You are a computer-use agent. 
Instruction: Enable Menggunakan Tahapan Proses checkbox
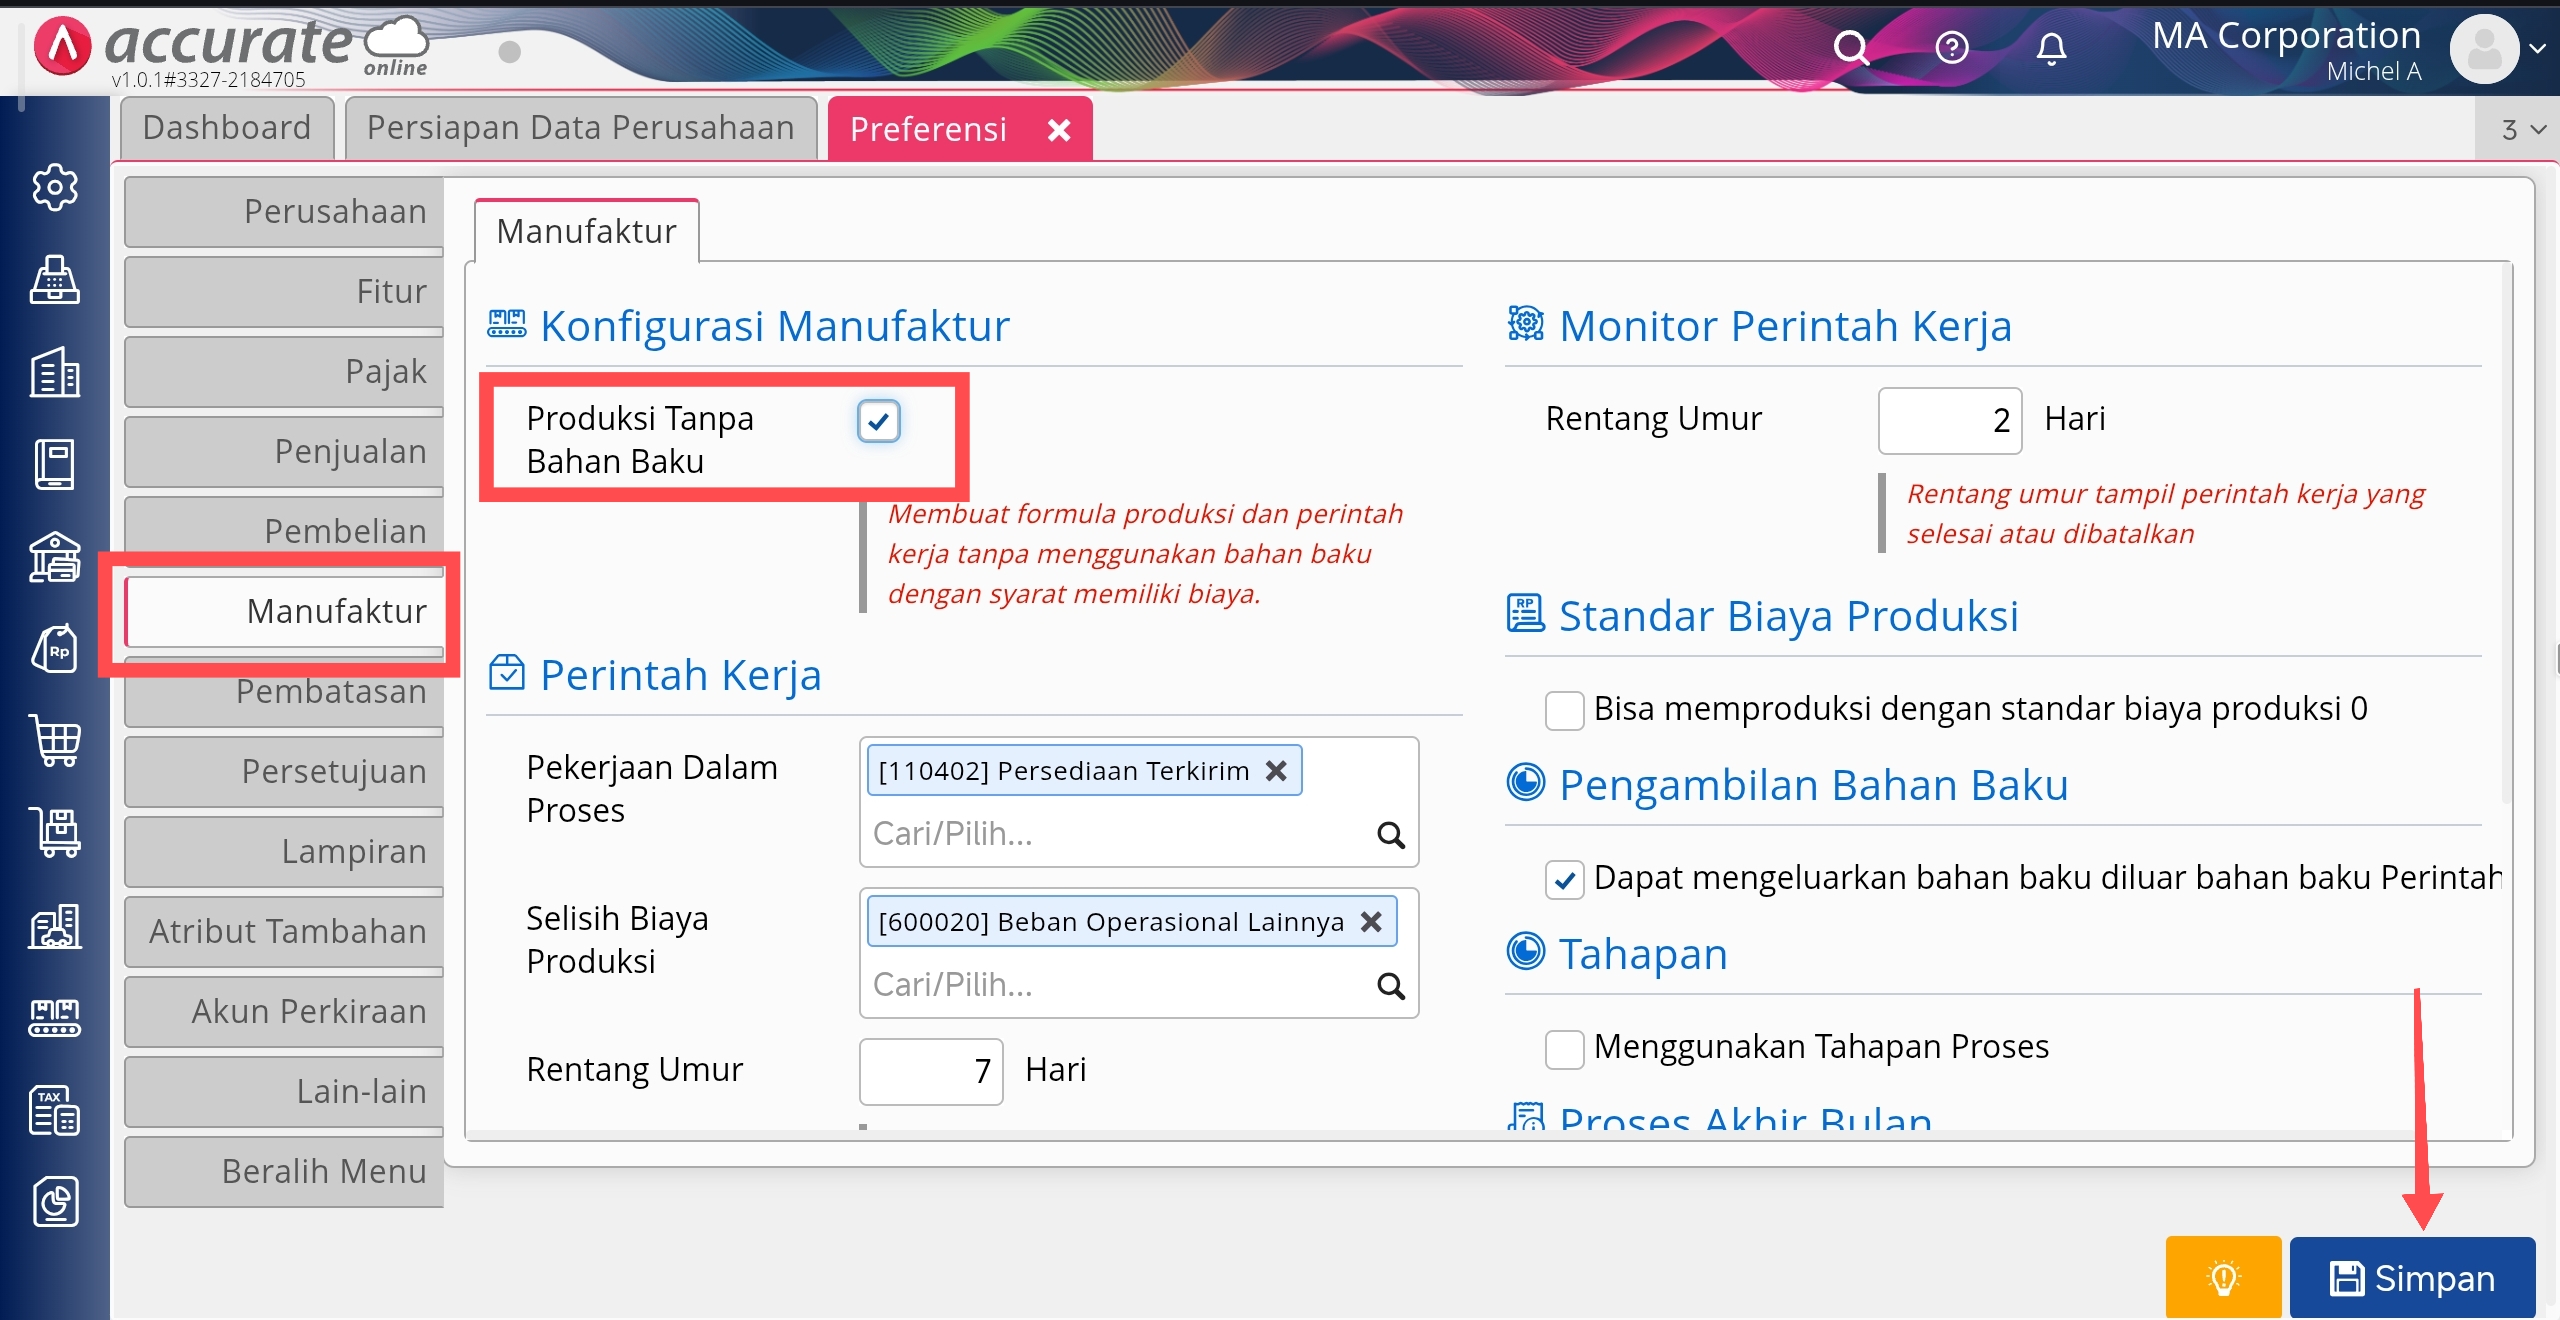pos(1564,1049)
